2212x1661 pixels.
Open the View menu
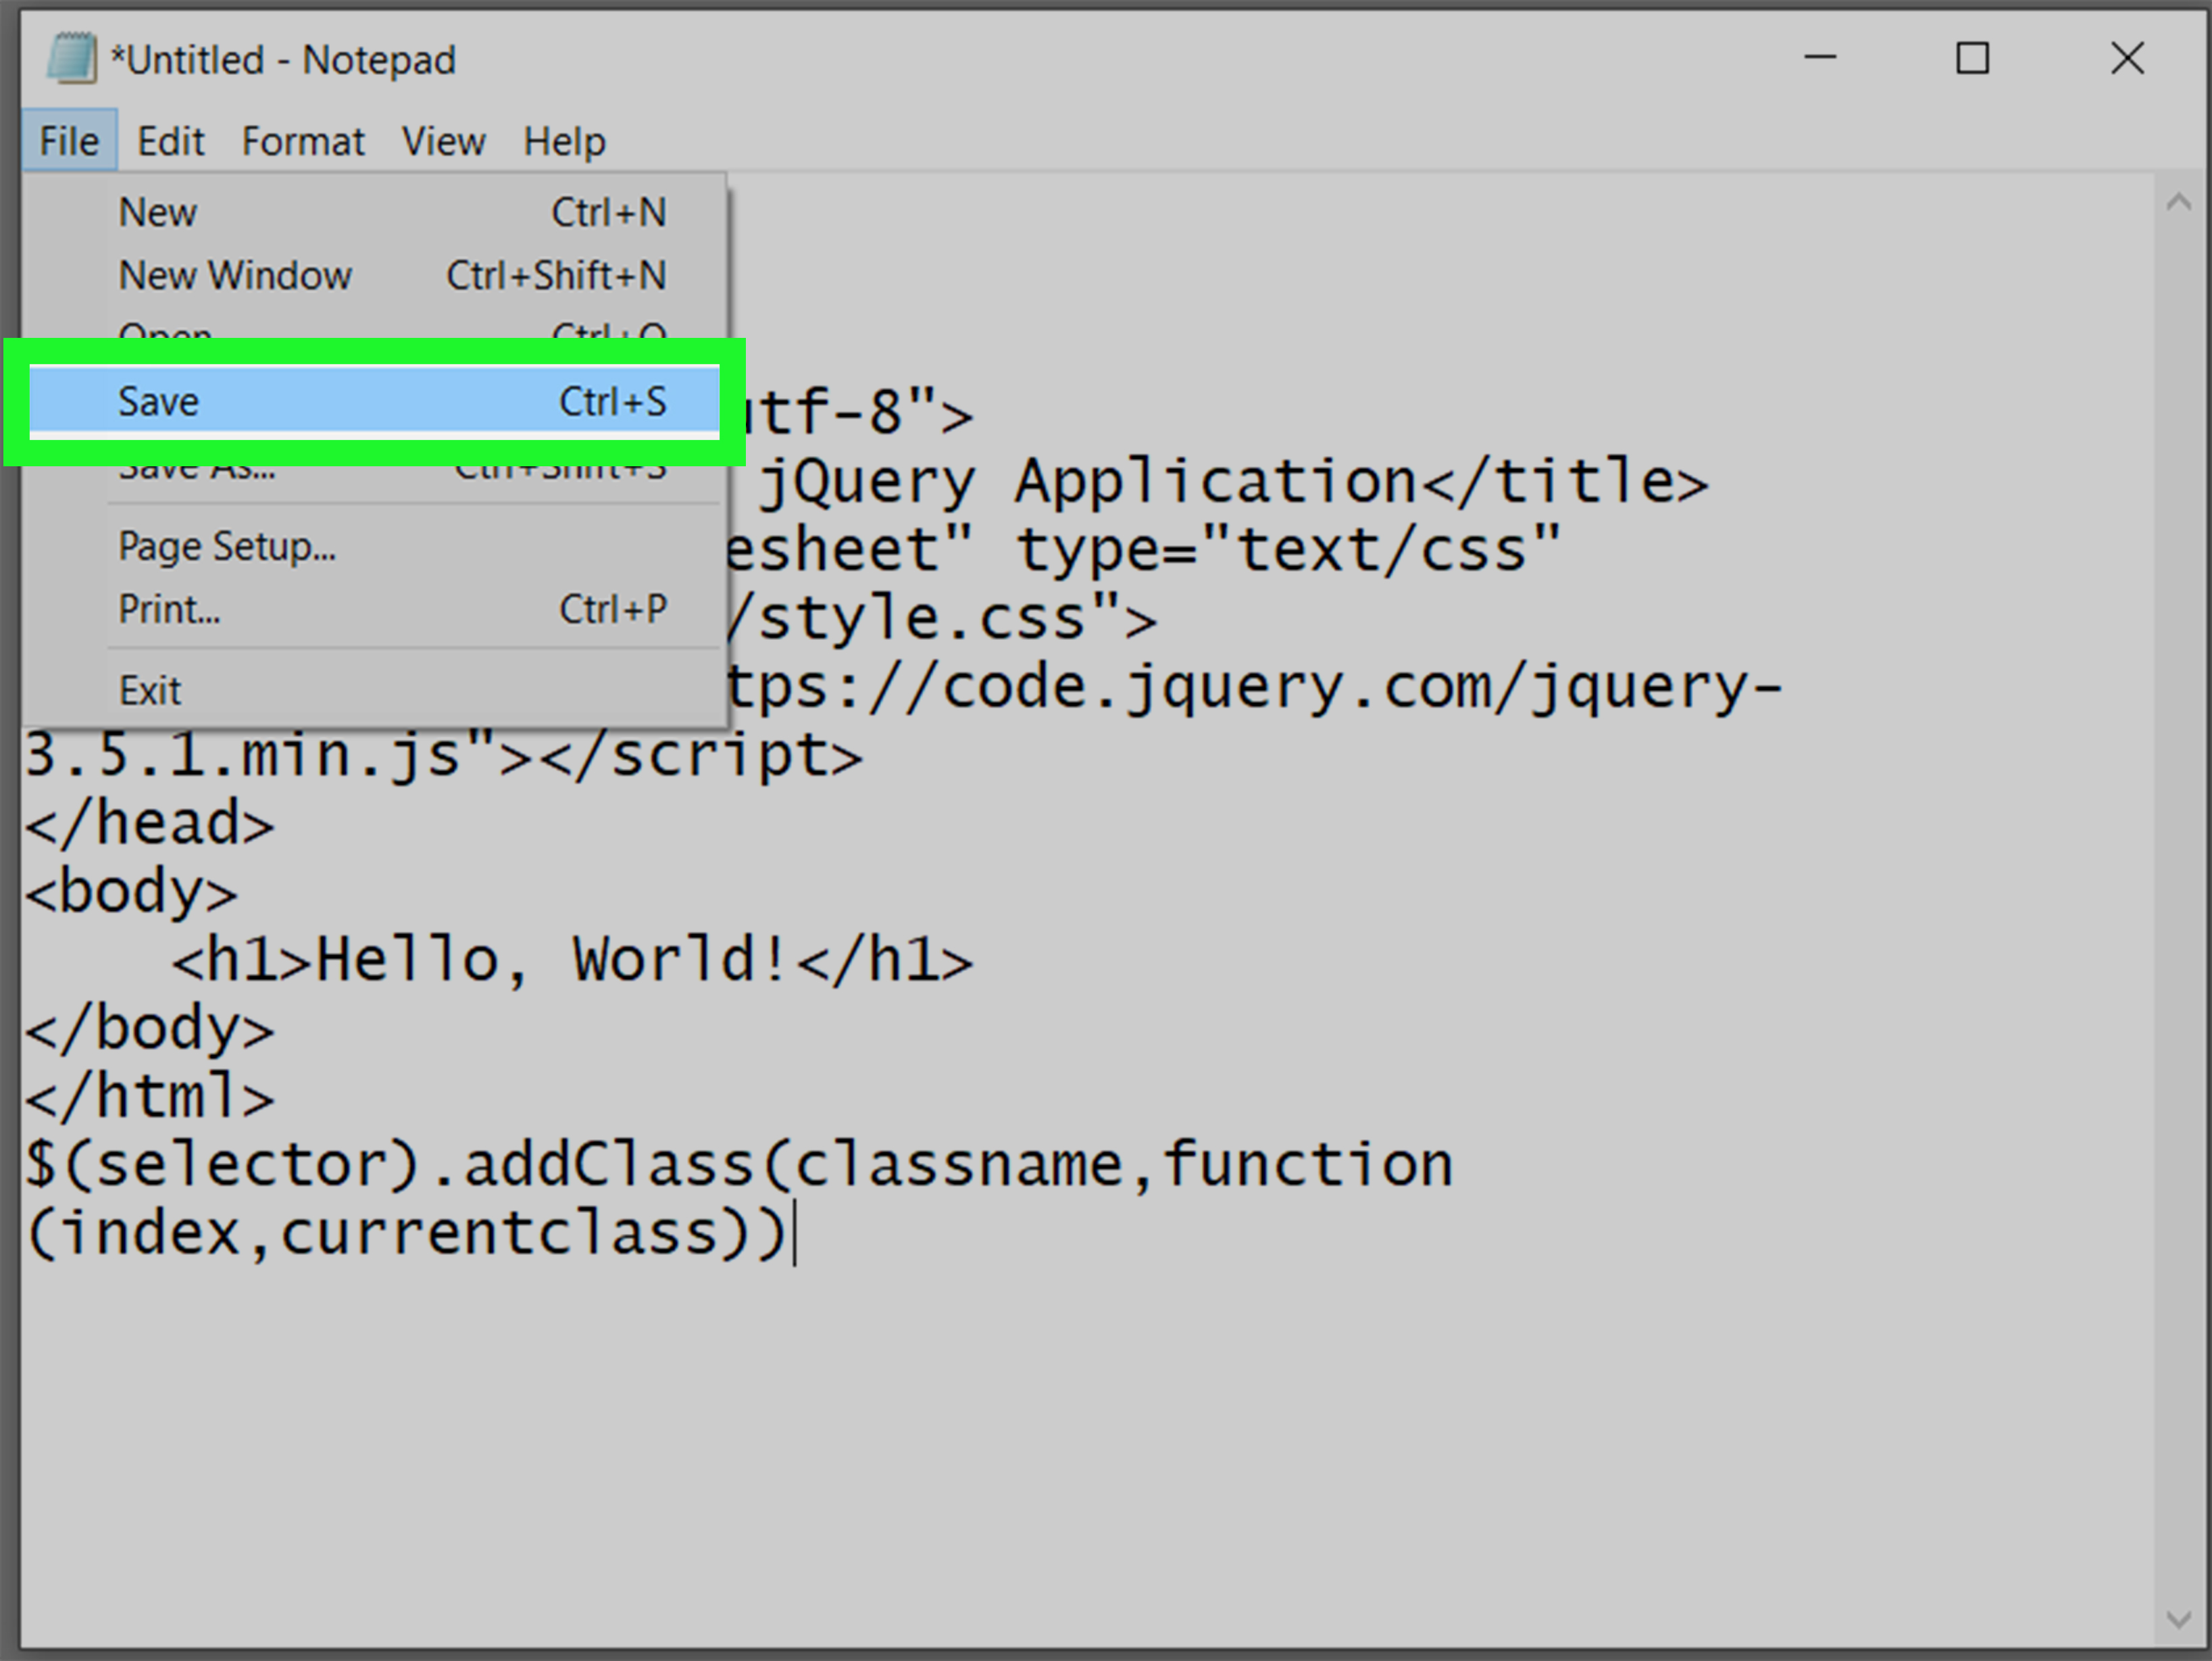pos(443,141)
